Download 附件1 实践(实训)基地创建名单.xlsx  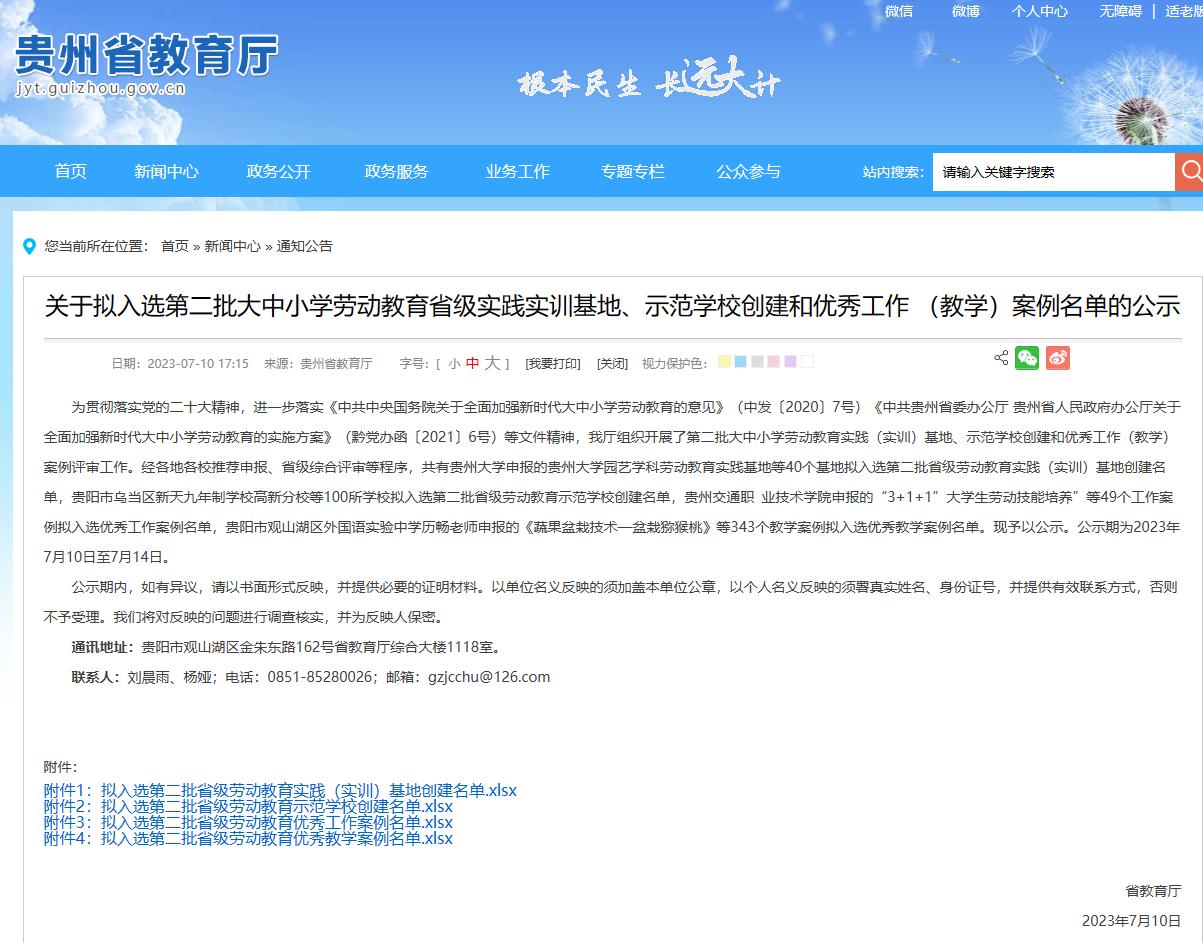[x=281, y=790]
